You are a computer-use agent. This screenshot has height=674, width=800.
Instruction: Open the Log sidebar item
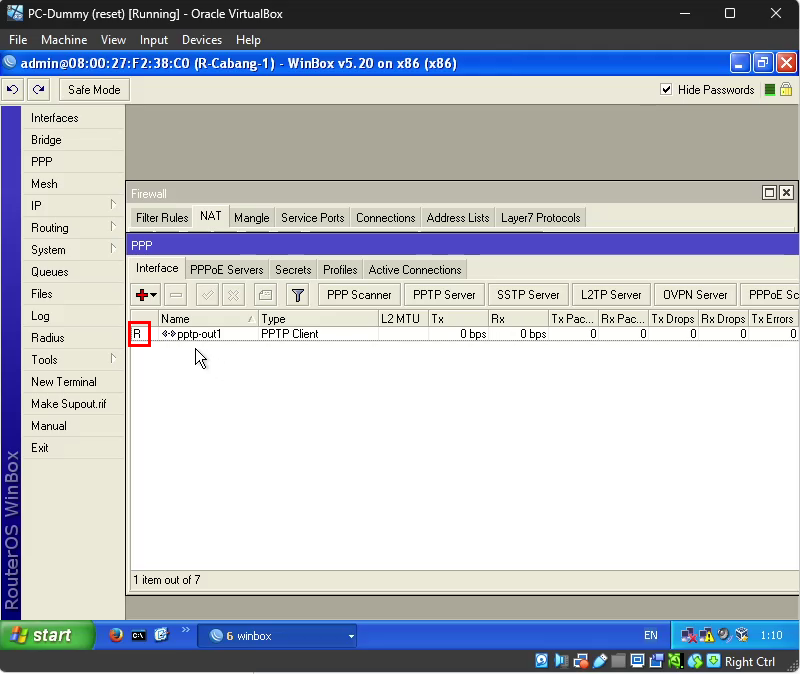click(73, 316)
